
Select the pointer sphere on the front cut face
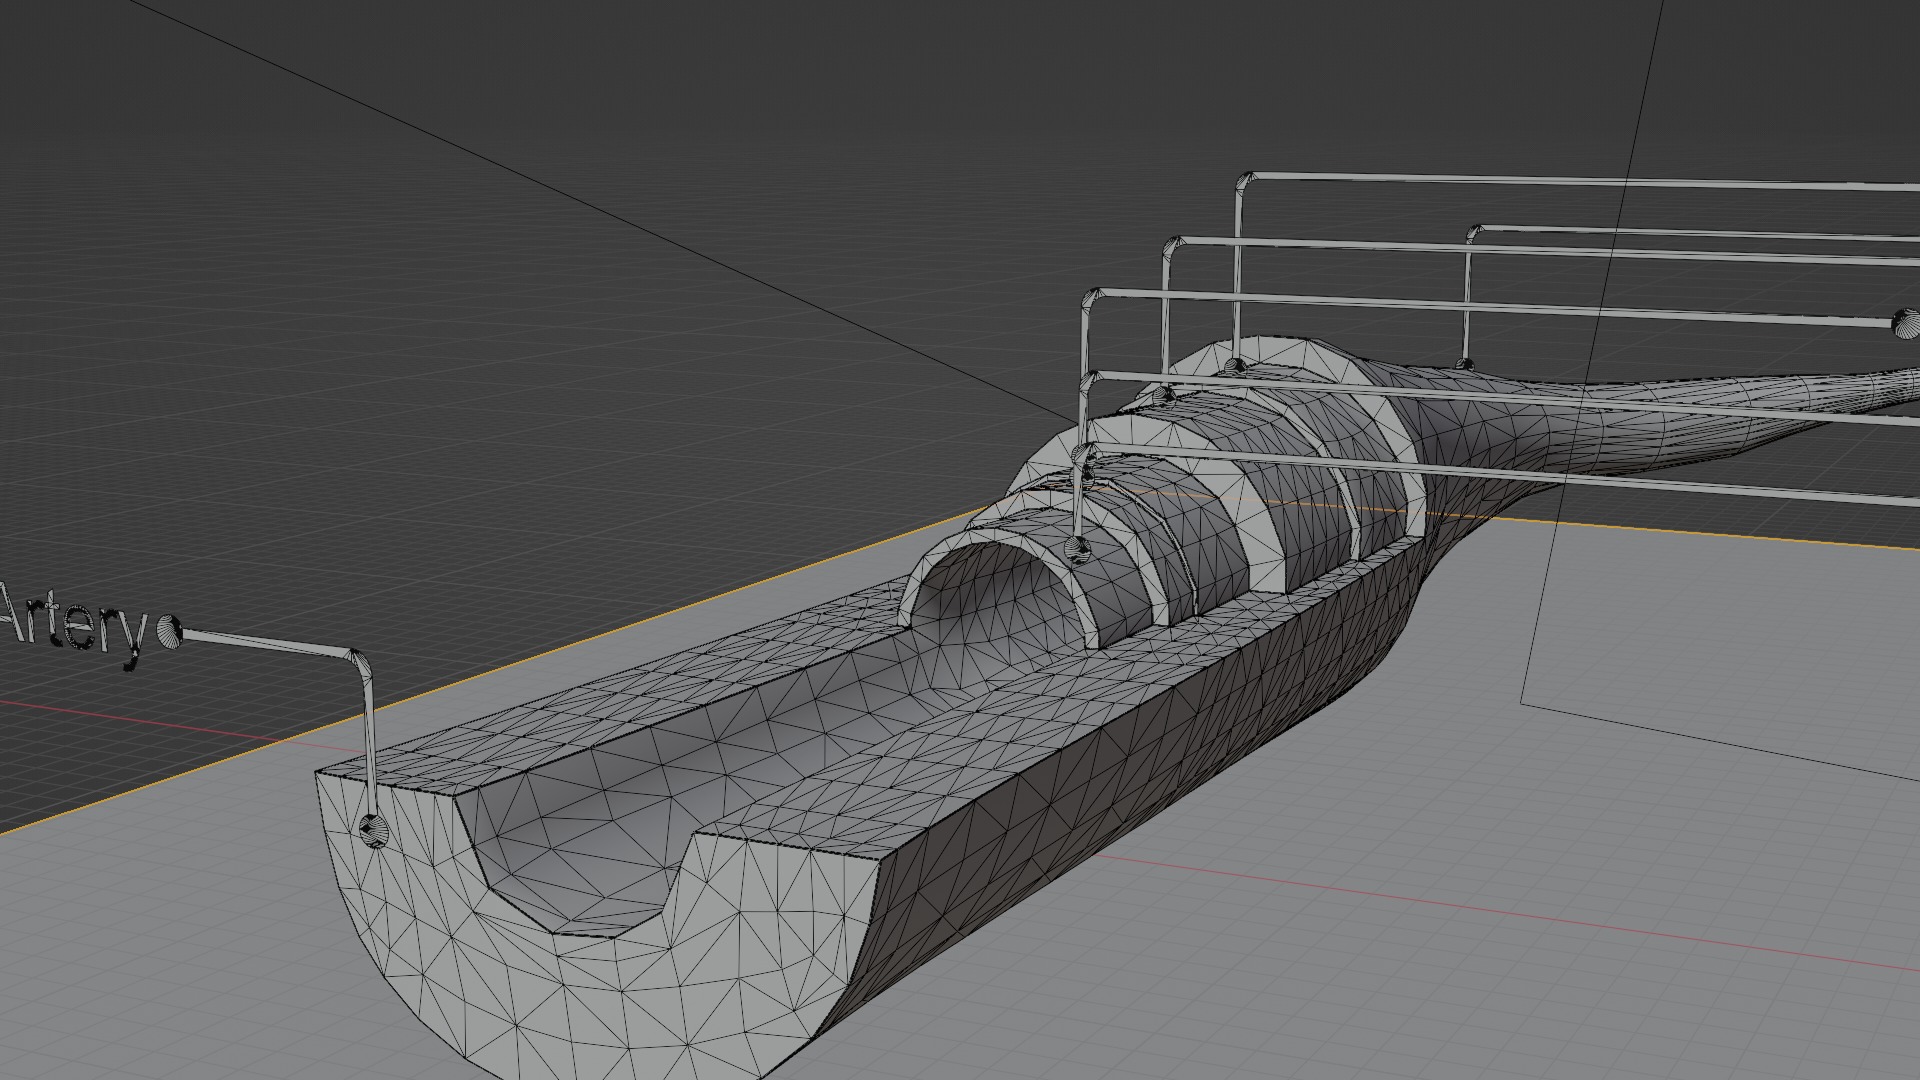[374, 829]
